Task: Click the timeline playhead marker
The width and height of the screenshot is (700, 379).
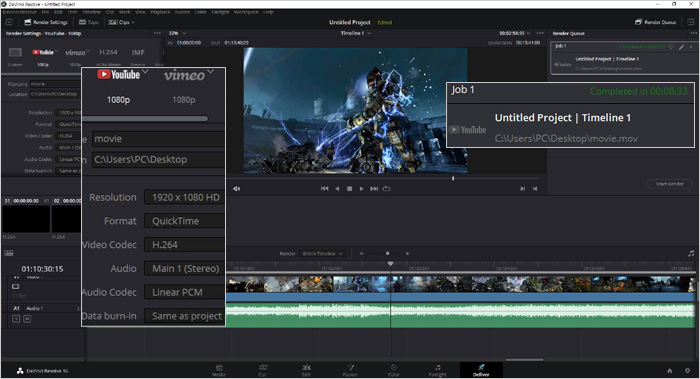Action: pos(391,264)
